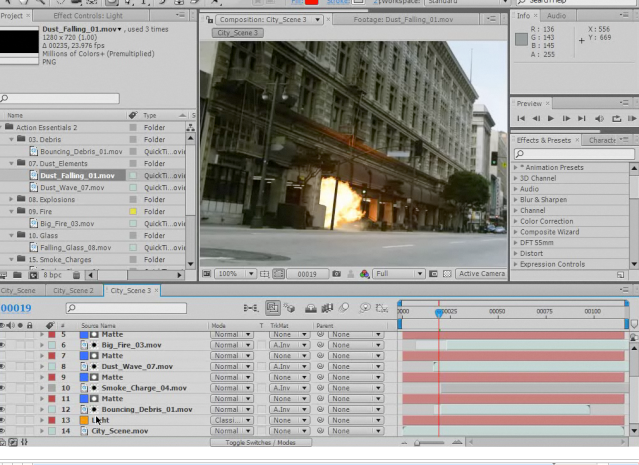Screen dimensions: 639x465
Task: Delete selected project item trash icon
Action: click(x=76, y=275)
